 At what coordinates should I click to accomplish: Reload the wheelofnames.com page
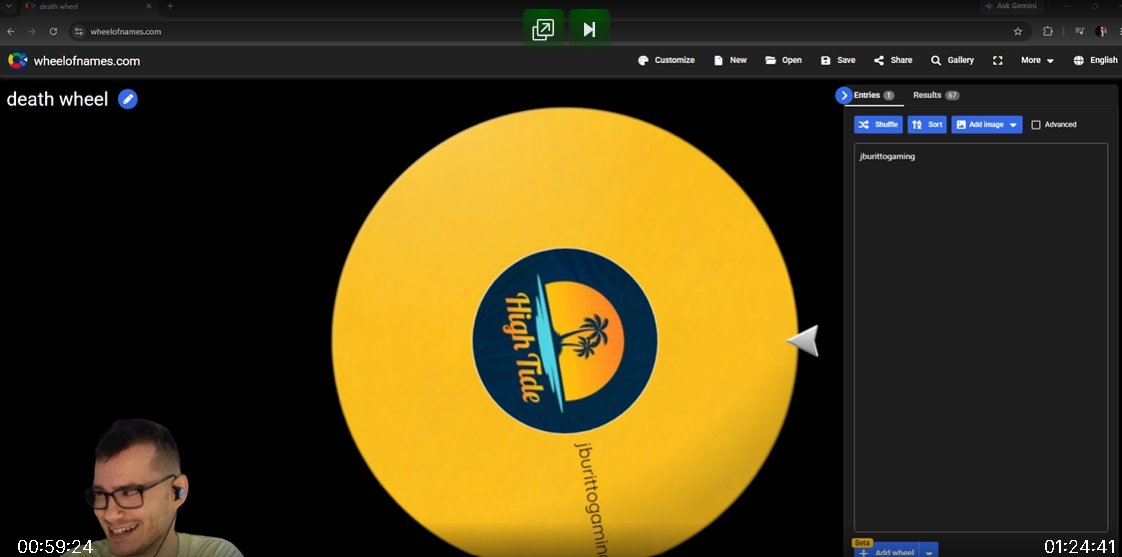[x=53, y=32]
